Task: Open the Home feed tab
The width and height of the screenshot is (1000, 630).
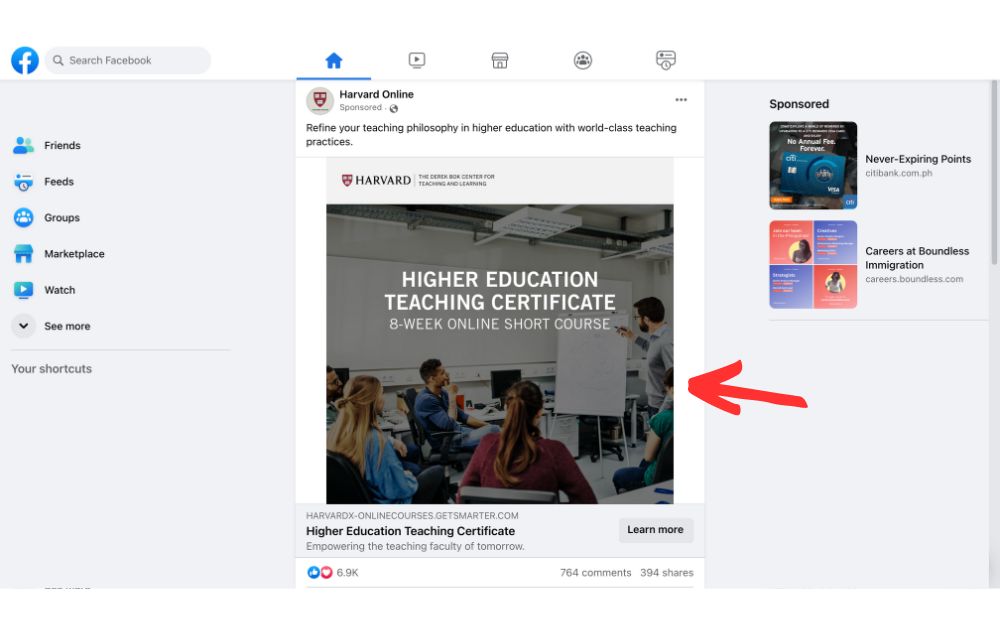Action: tap(334, 61)
